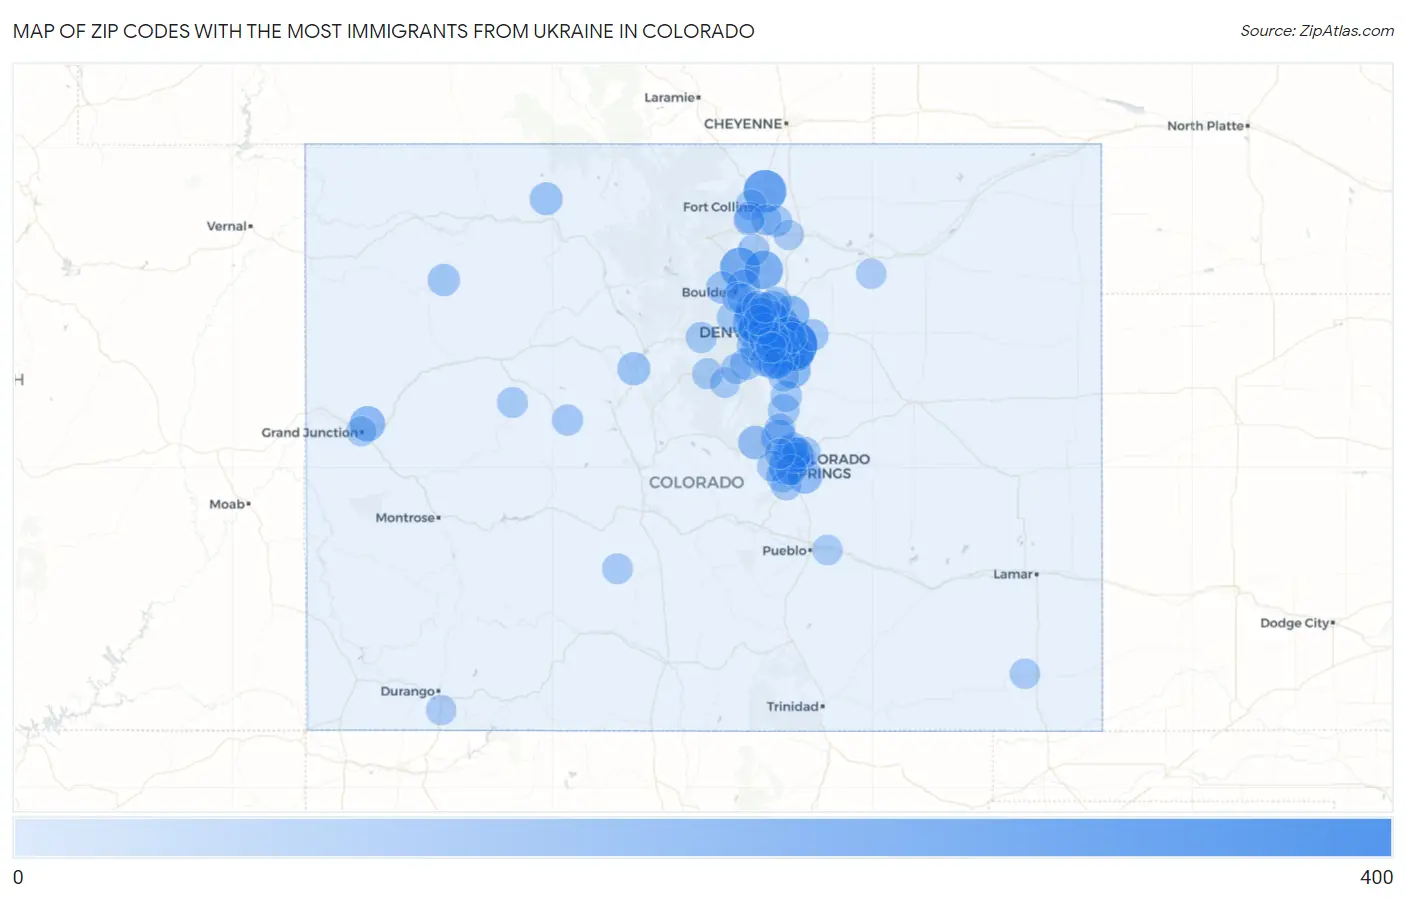Screen dimensions: 1406x899
Task: Click the bubble marker near Pueblo
Action: point(826,549)
